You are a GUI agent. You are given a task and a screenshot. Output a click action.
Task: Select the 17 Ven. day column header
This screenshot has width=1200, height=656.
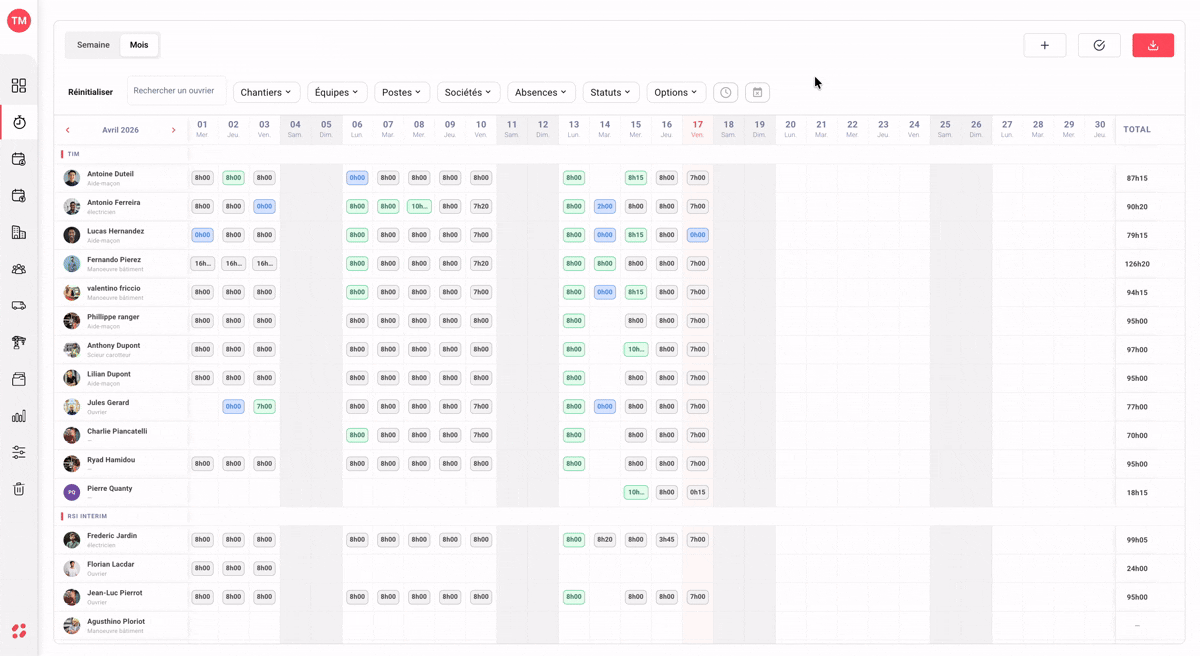tap(697, 129)
